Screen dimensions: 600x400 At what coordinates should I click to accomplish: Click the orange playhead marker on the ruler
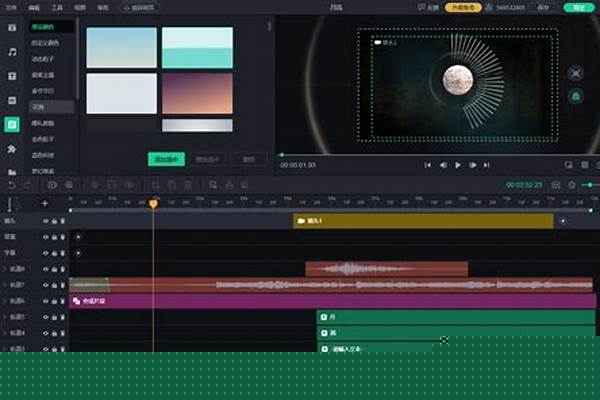click(x=153, y=203)
